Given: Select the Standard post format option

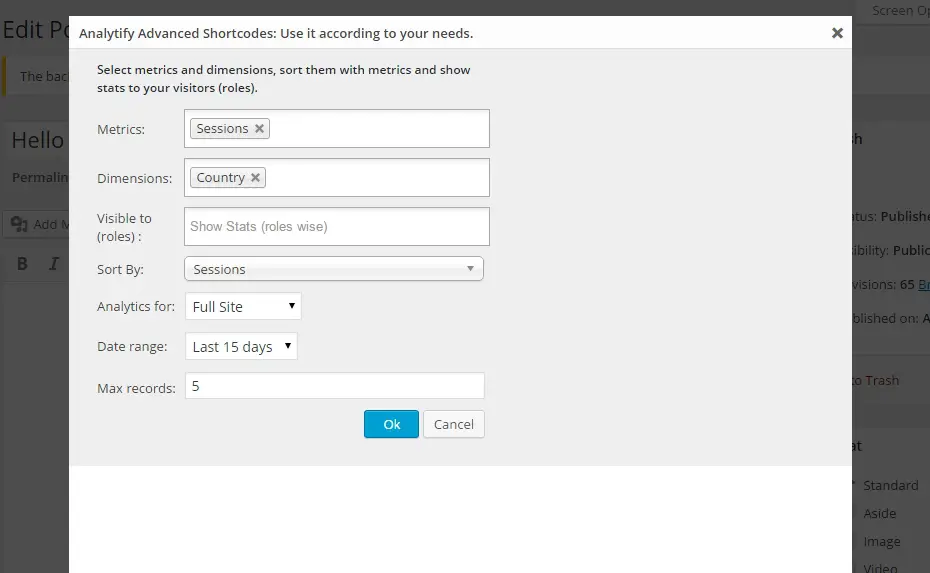Looking at the screenshot, I should point(890,485).
